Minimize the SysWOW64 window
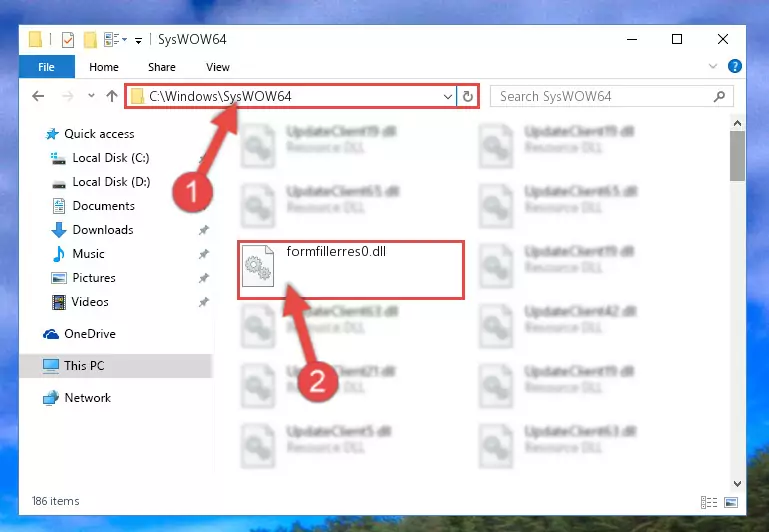 632,39
